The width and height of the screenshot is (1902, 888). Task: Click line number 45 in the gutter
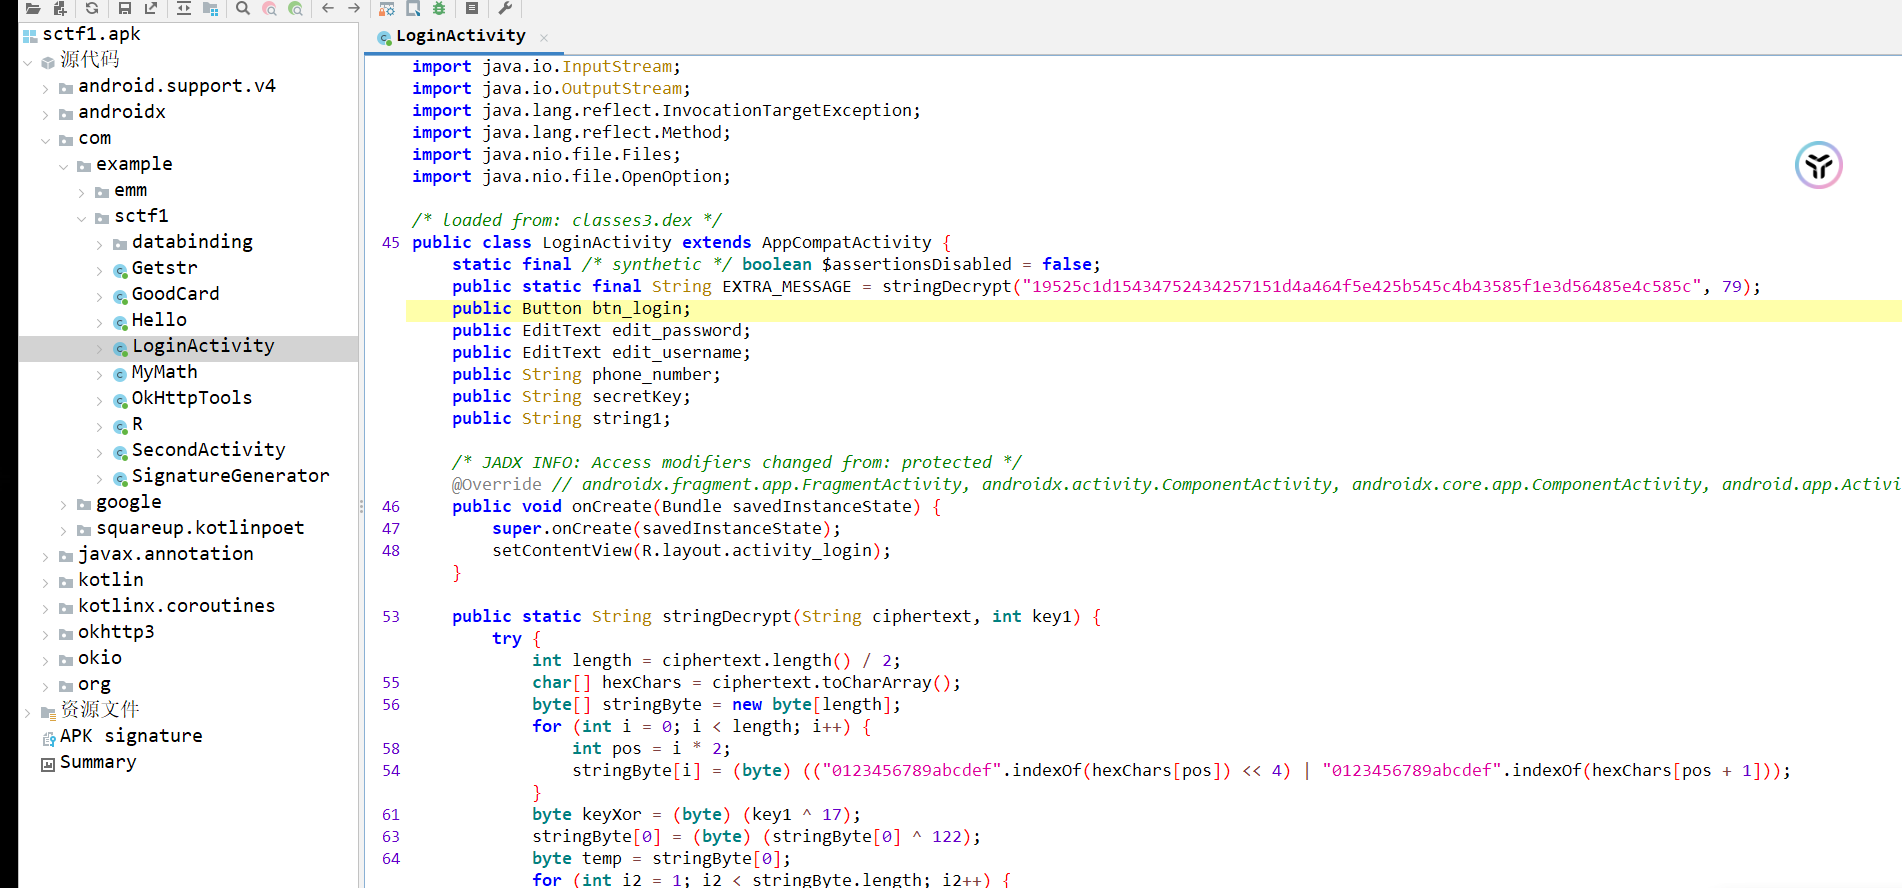(390, 242)
